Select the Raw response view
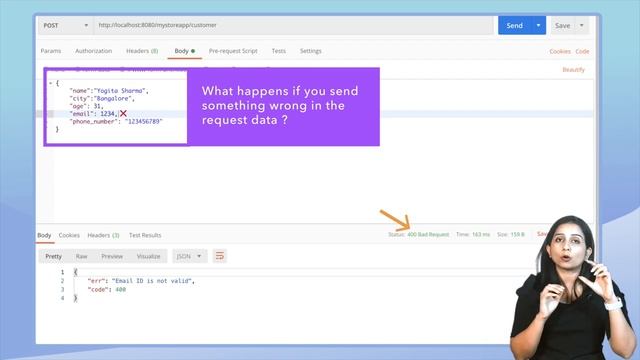The height and width of the screenshot is (360, 640). pyautogui.click(x=82, y=256)
